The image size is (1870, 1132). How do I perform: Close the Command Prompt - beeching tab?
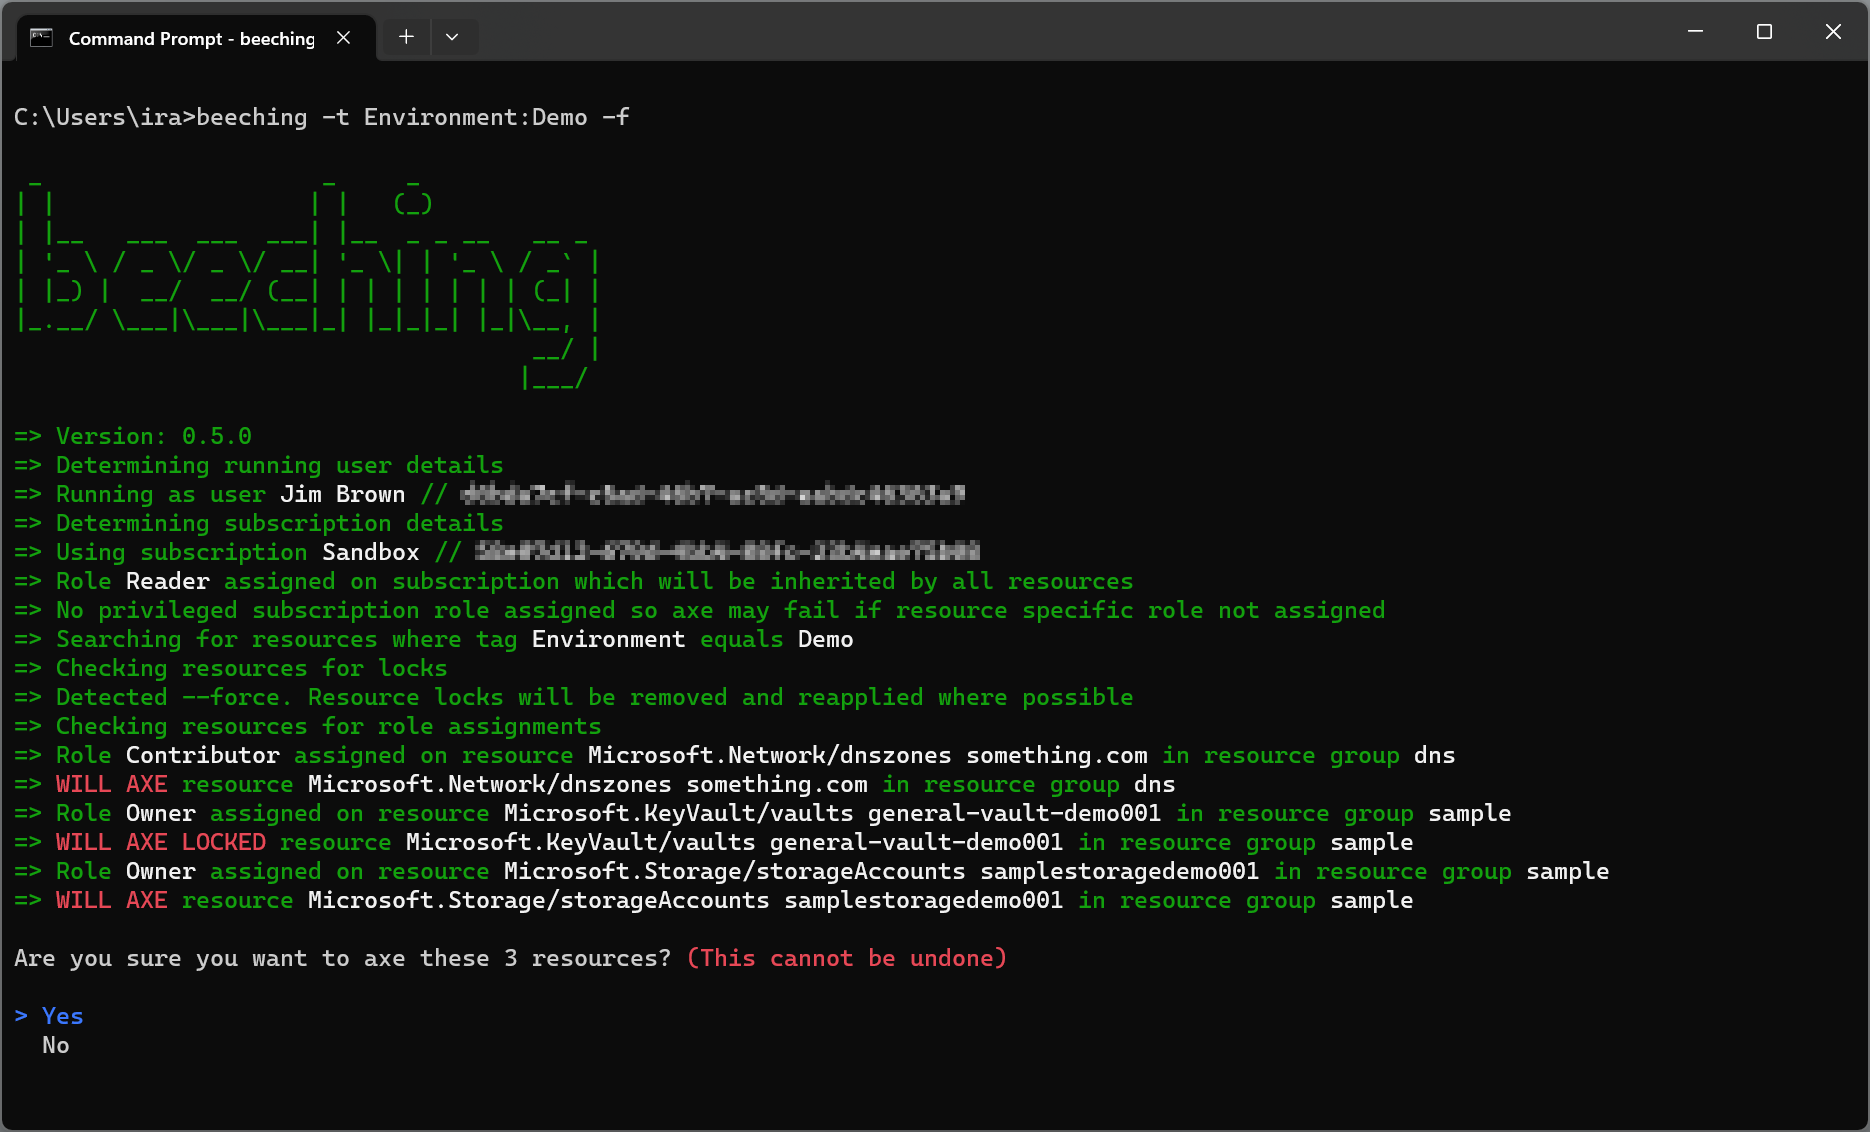coord(344,37)
